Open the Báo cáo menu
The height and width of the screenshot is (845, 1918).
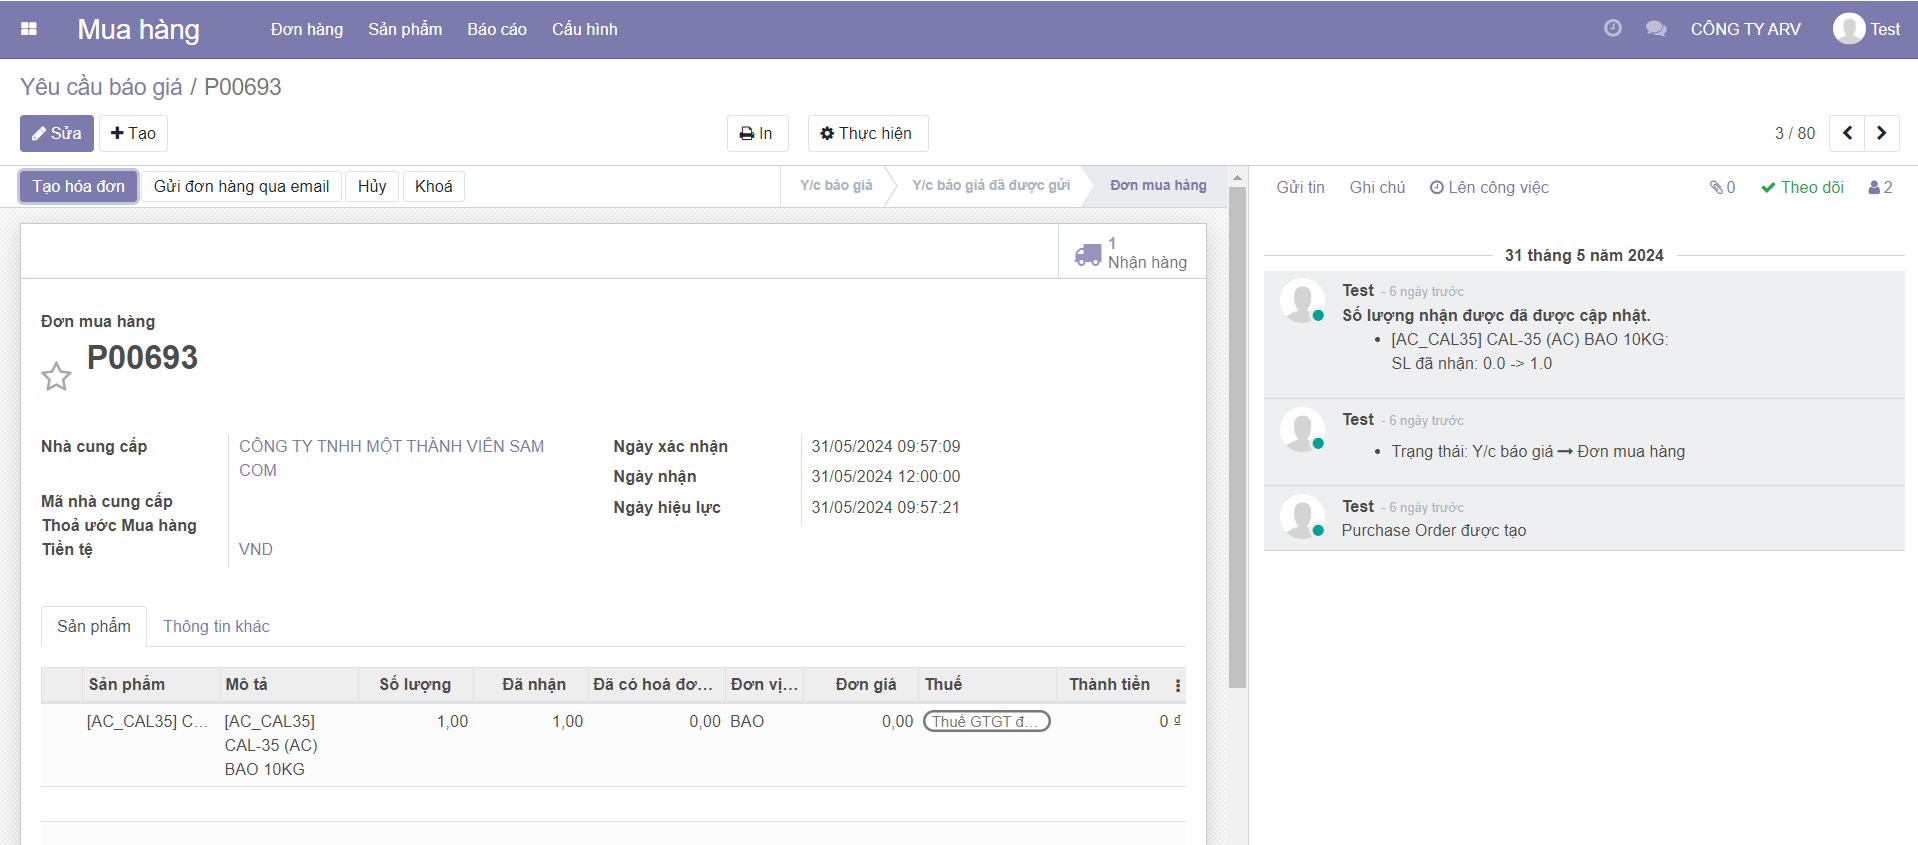[496, 29]
